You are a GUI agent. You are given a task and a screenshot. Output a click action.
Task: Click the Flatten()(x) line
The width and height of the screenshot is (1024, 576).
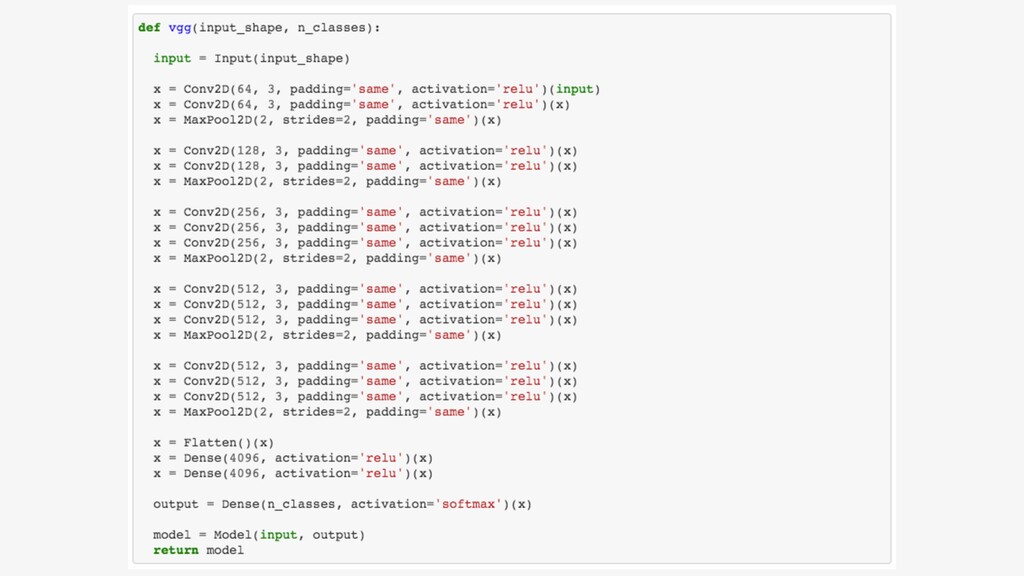point(214,442)
